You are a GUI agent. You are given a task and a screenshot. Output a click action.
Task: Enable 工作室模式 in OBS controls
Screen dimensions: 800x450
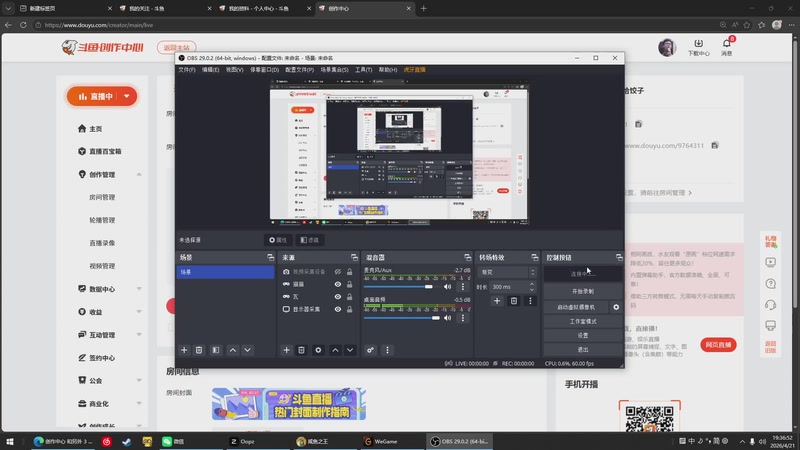(583, 321)
